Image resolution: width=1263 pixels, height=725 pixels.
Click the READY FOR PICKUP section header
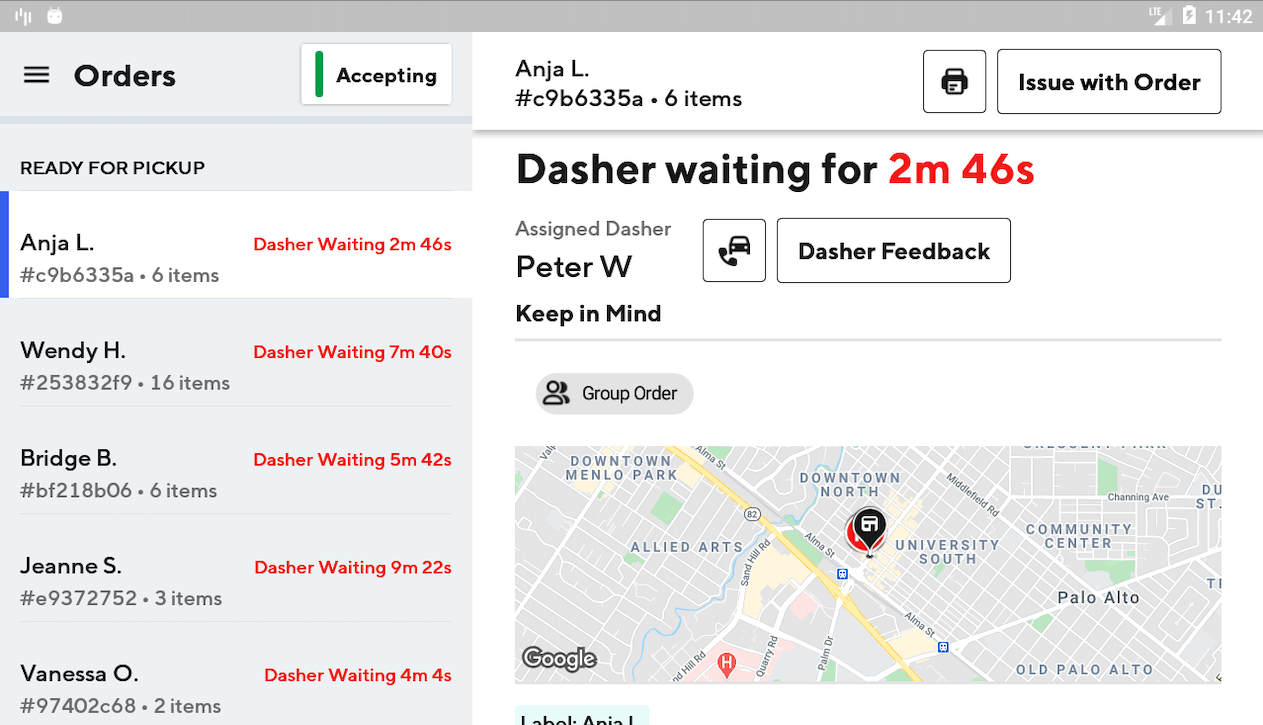[x=112, y=167]
